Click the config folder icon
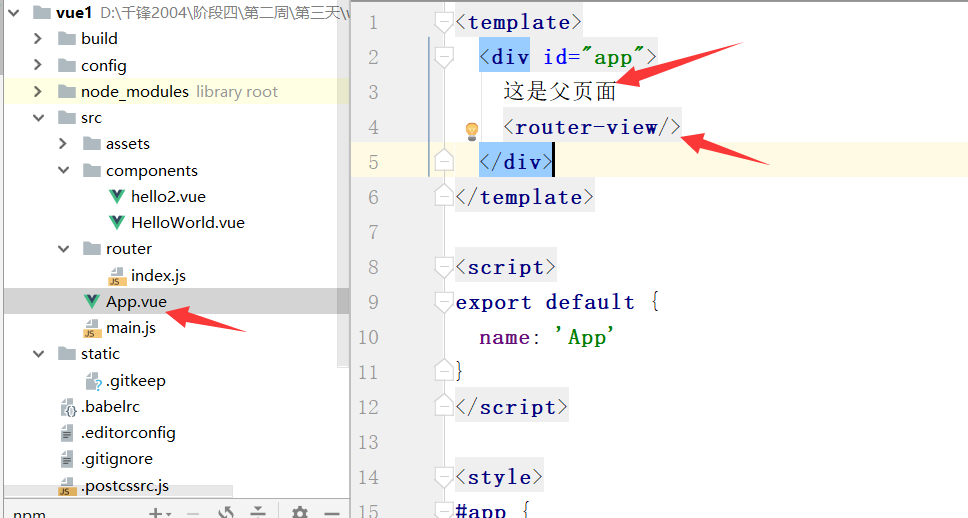968x518 pixels. click(67, 65)
